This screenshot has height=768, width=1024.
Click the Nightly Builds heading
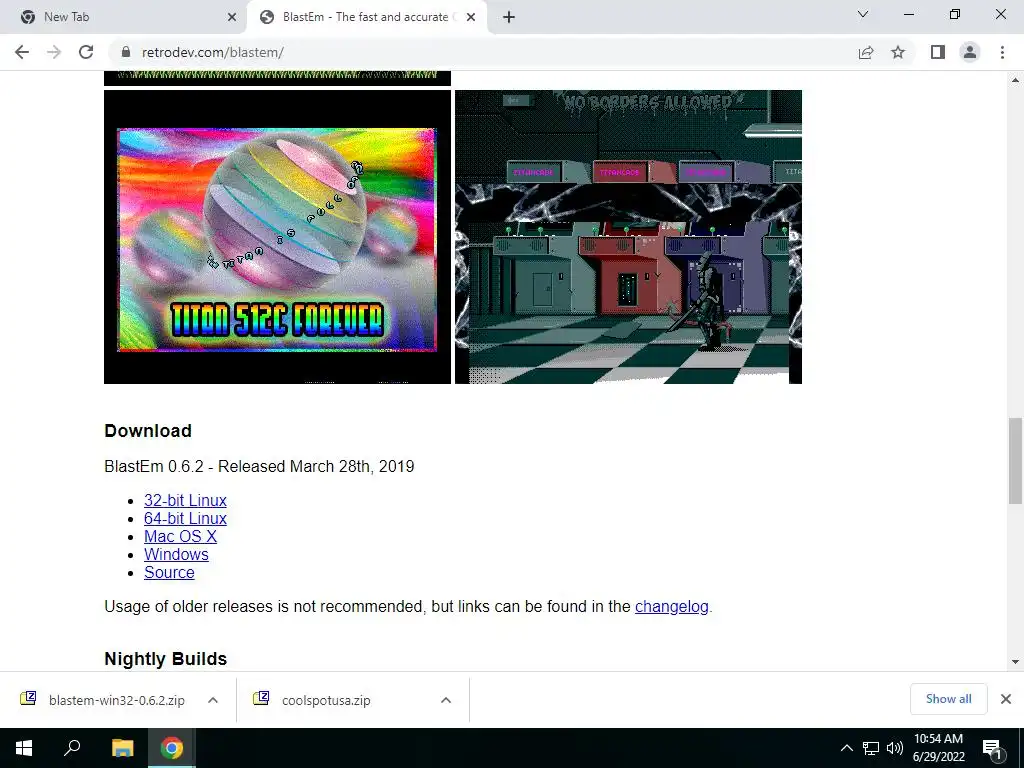[166, 659]
